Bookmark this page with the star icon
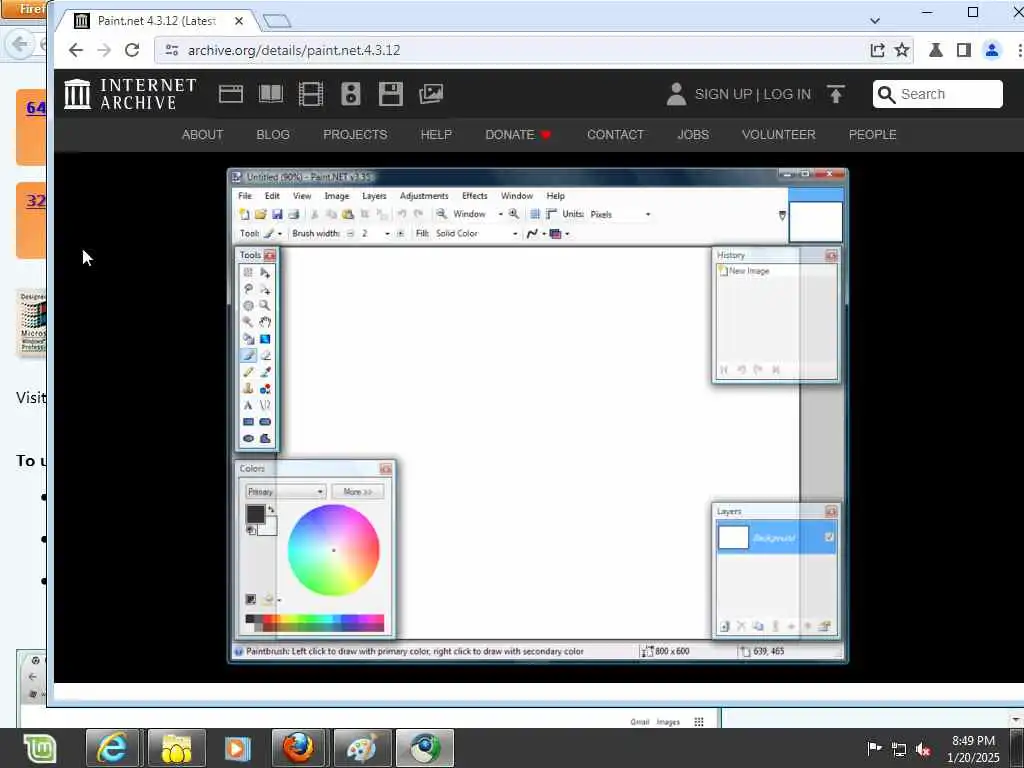This screenshot has width=1024, height=768. (x=902, y=50)
